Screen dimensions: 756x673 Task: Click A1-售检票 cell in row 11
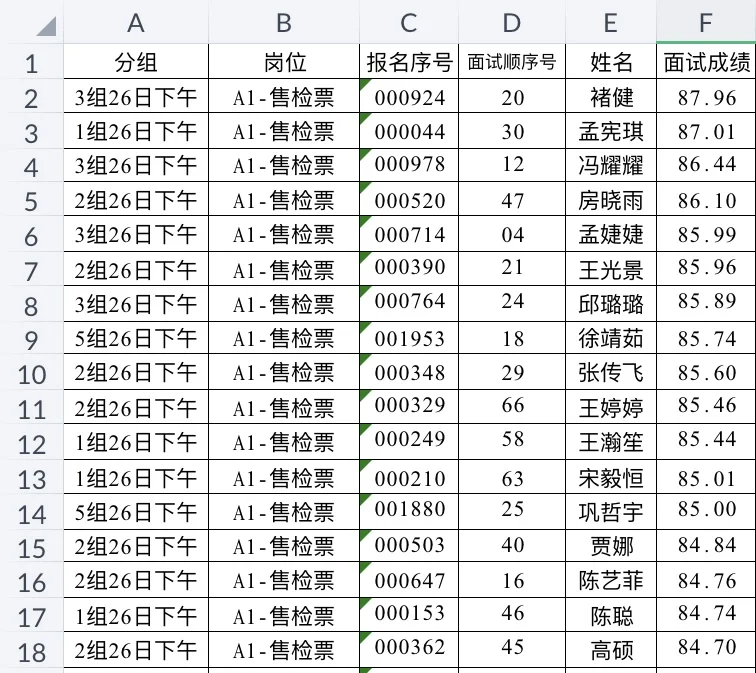point(284,407)
